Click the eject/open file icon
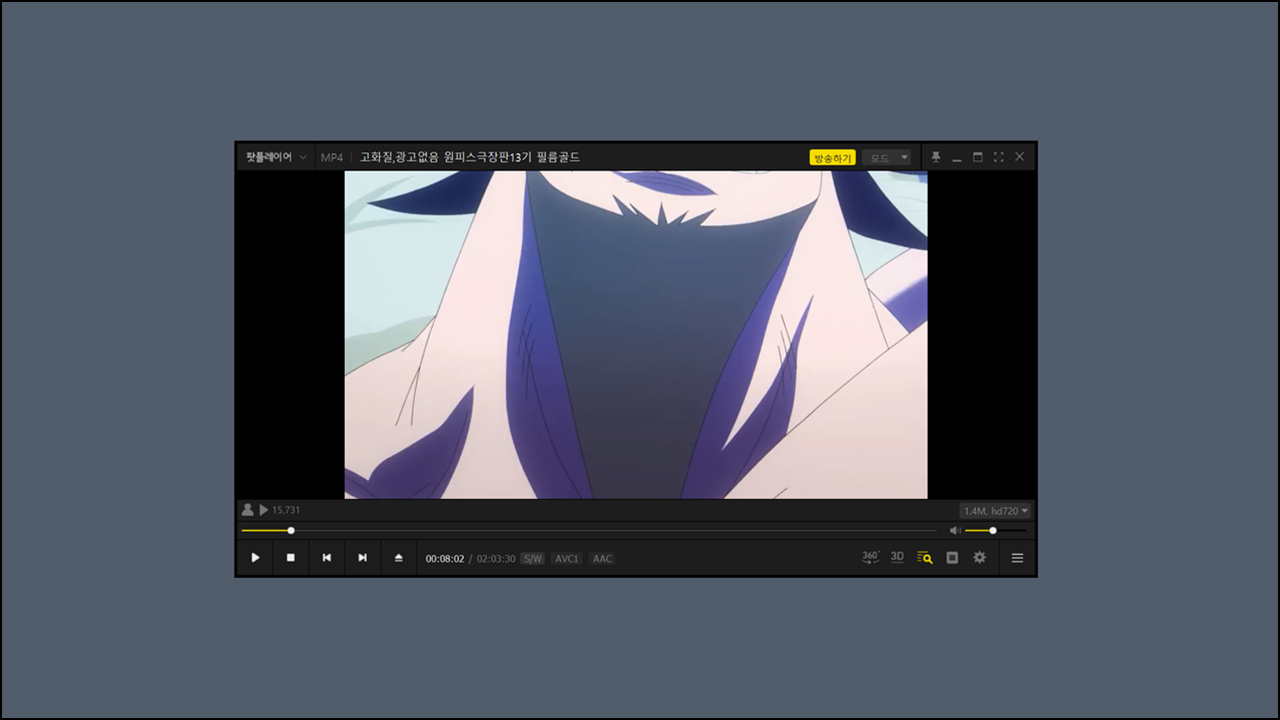The width and height of the screenshot is (1280, 720). tap(399, 558)
